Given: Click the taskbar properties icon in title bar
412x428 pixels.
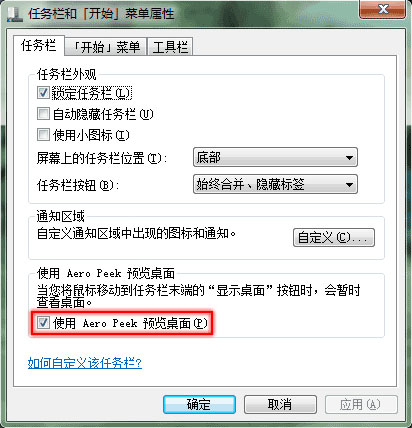Looking at the screenshot, I should click(x=14, y=14).
